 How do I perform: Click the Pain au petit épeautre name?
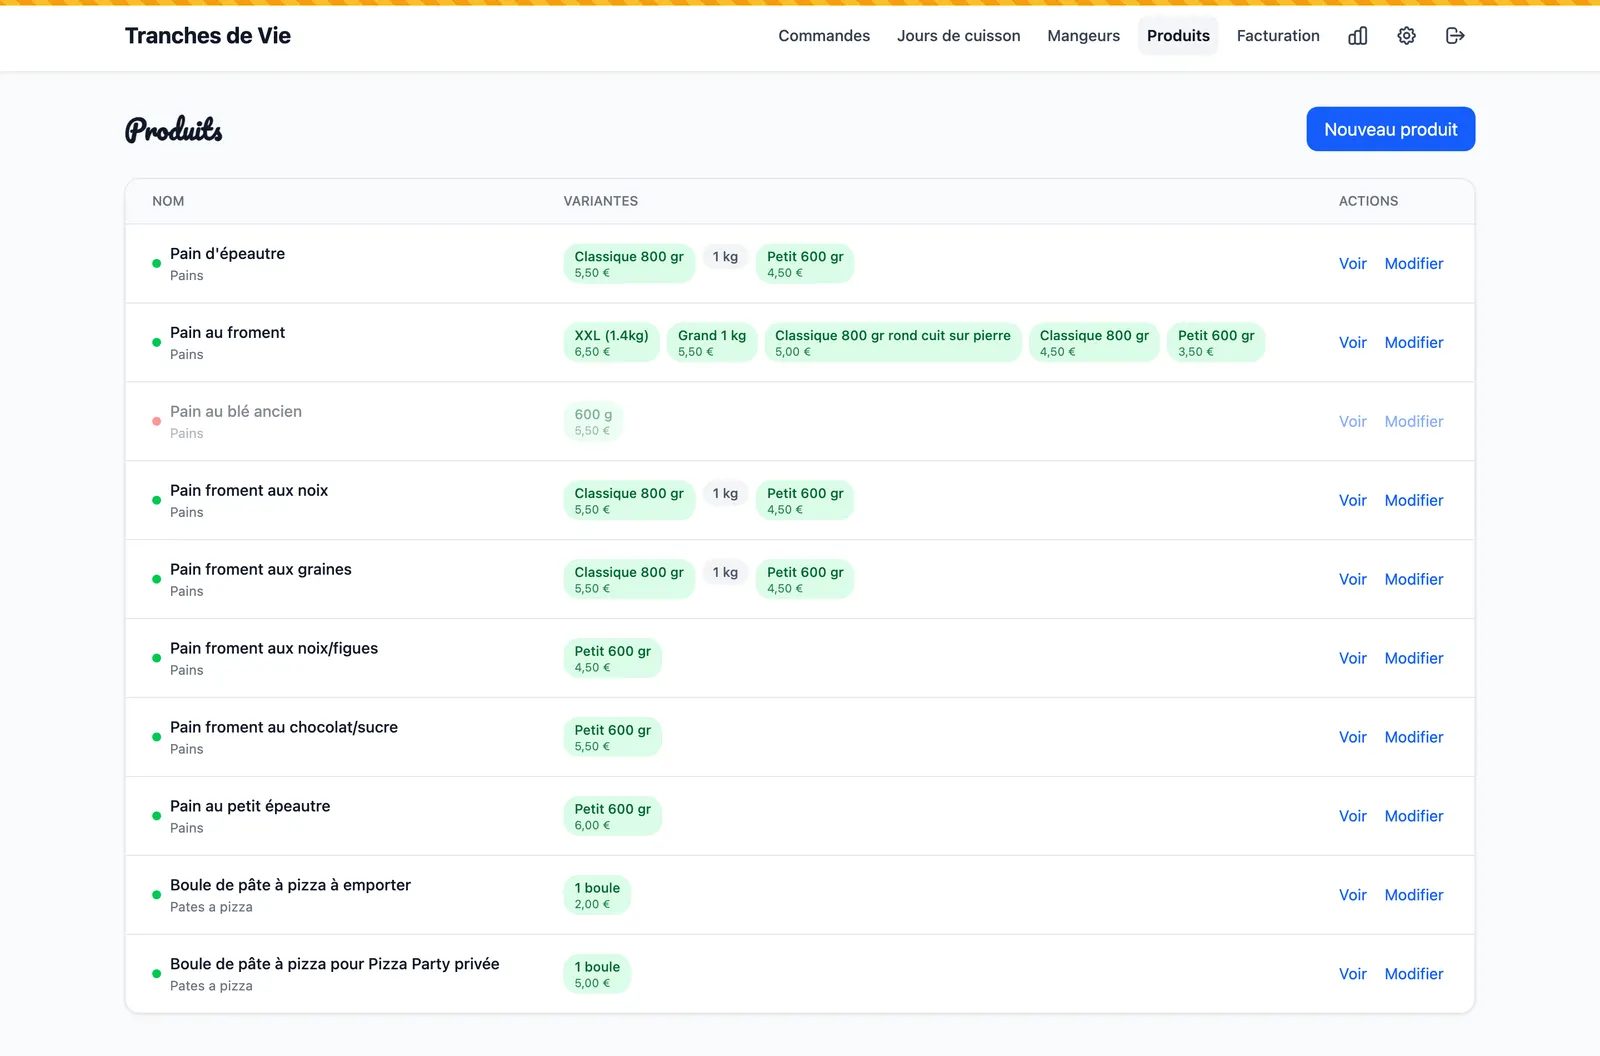click(x=250, y=807)
